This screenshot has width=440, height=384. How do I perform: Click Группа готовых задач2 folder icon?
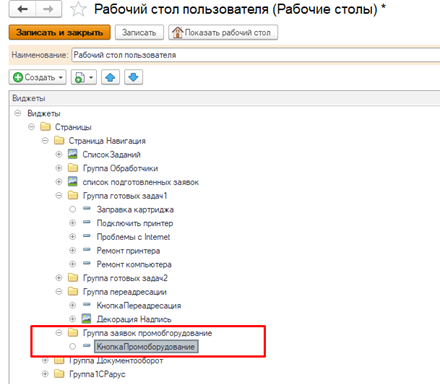tap(73, 277)
